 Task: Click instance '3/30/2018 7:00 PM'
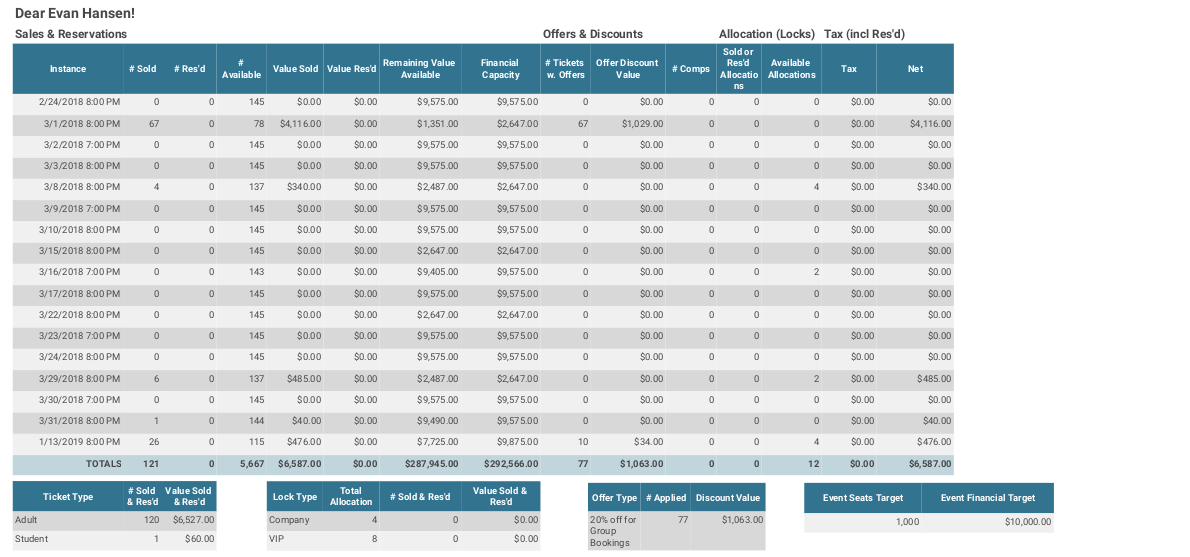(79, 399)
